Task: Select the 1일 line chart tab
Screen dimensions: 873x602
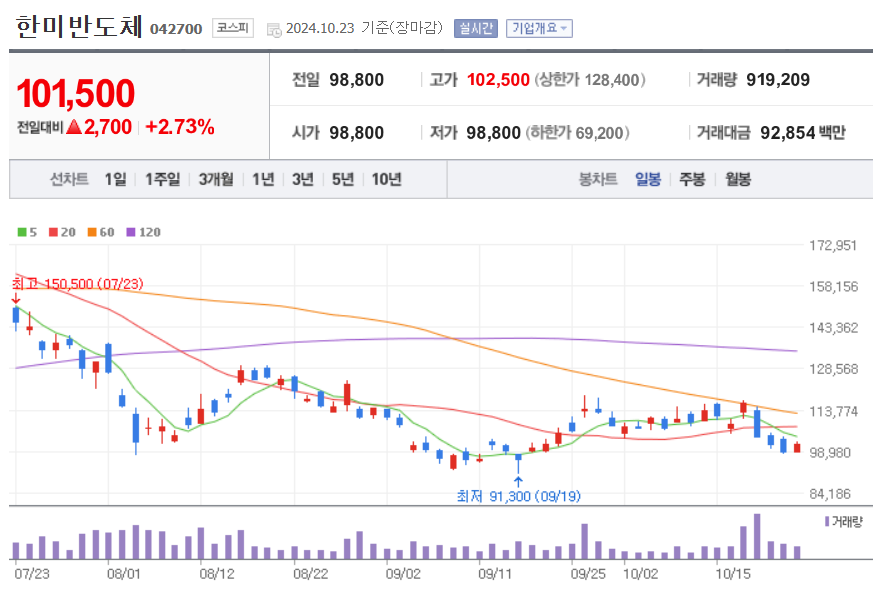Action: [x=115, y=179]
